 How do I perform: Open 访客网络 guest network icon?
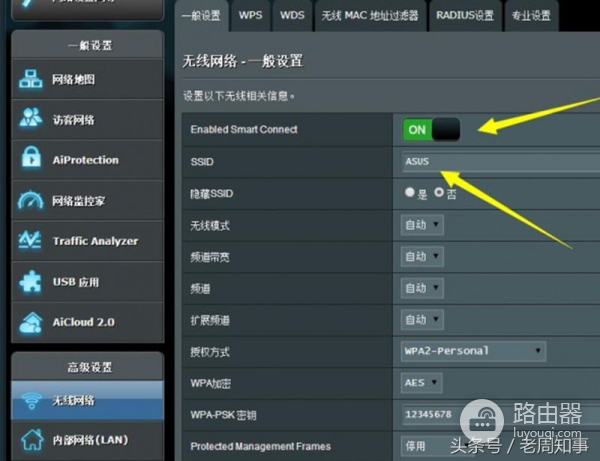click(x=31, y=120)
